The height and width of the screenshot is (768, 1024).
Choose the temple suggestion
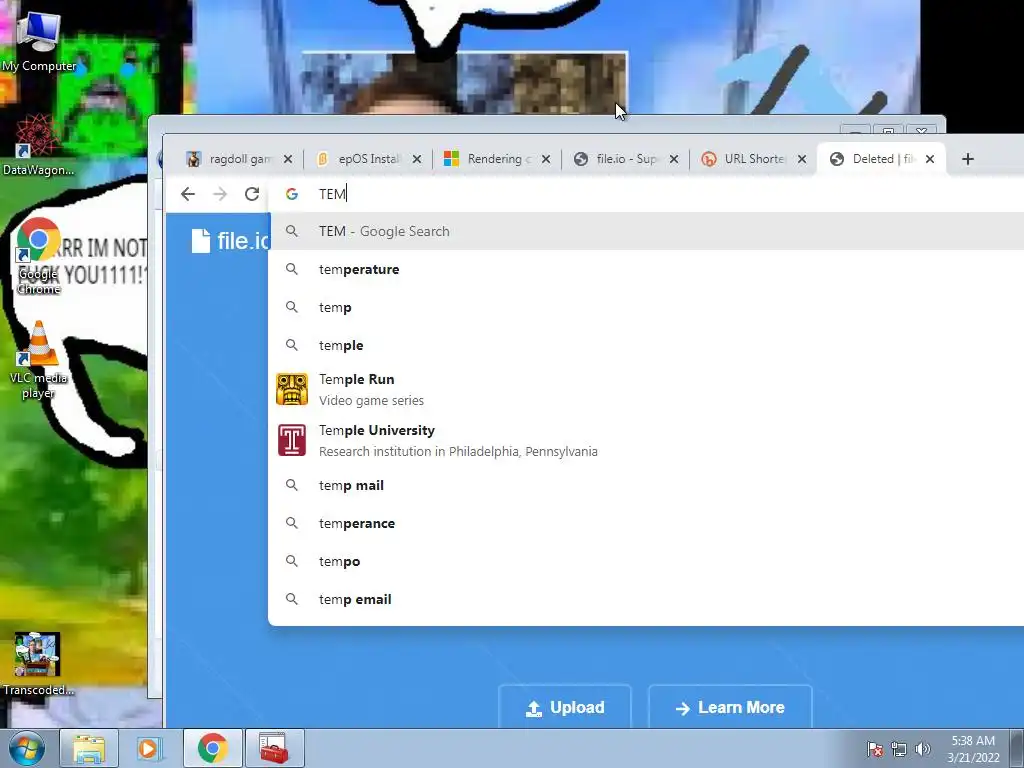click(x=647, y=345)
